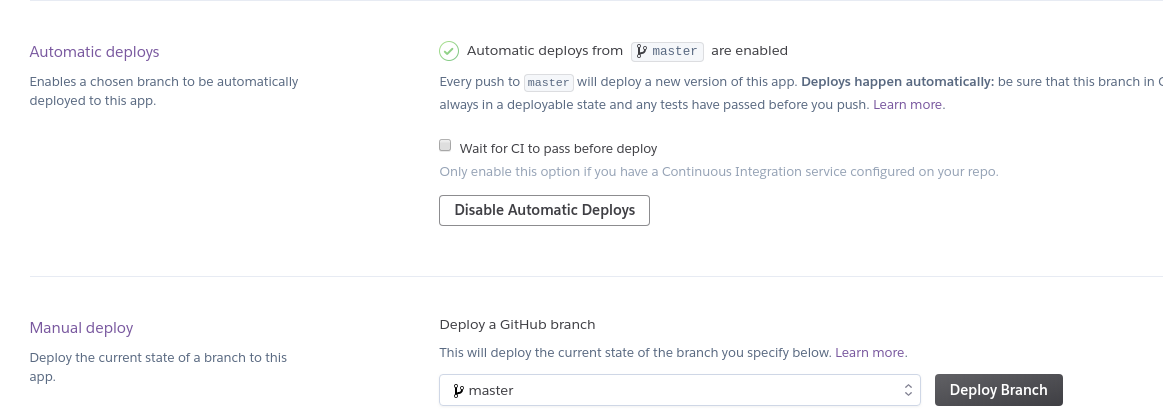Click 'are enabled' status text

pos(749,51)
